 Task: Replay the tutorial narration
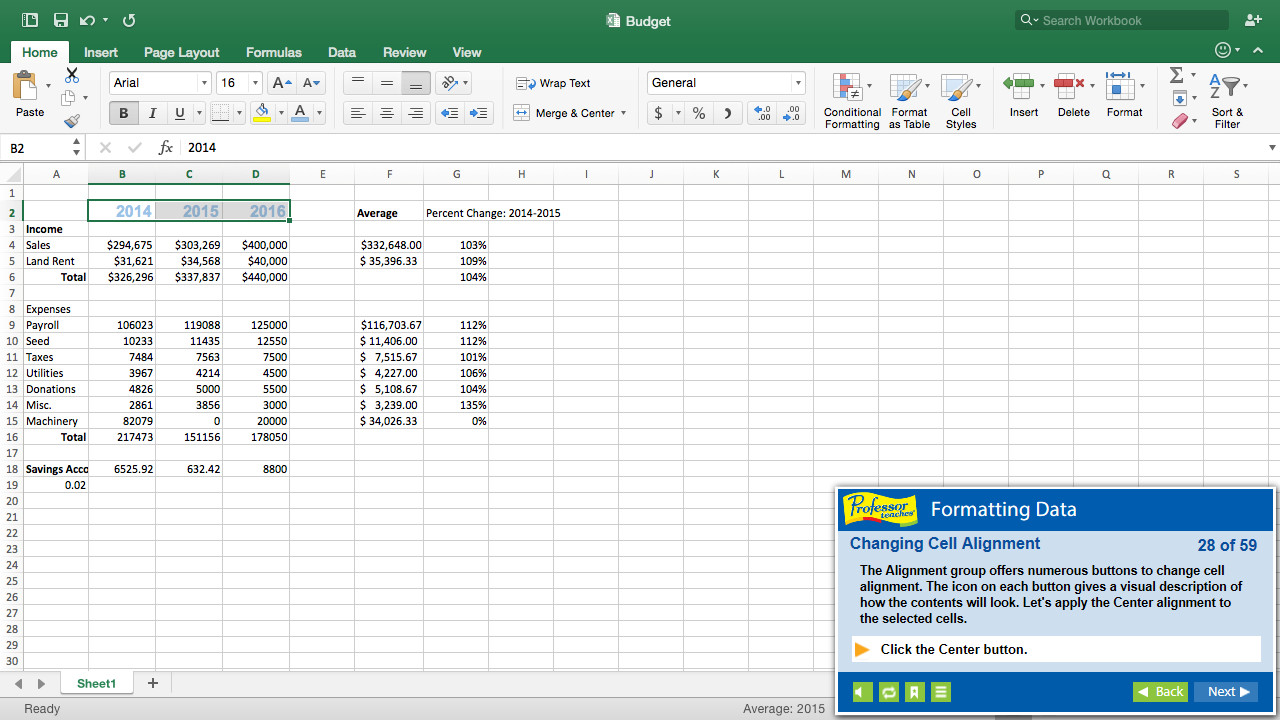point(888,691)
